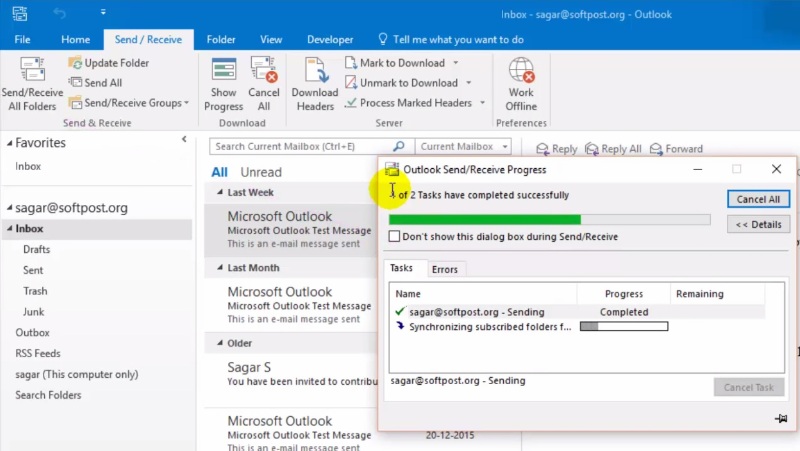
Task: Select the Junk folder
Action: (x=33, y=312)
